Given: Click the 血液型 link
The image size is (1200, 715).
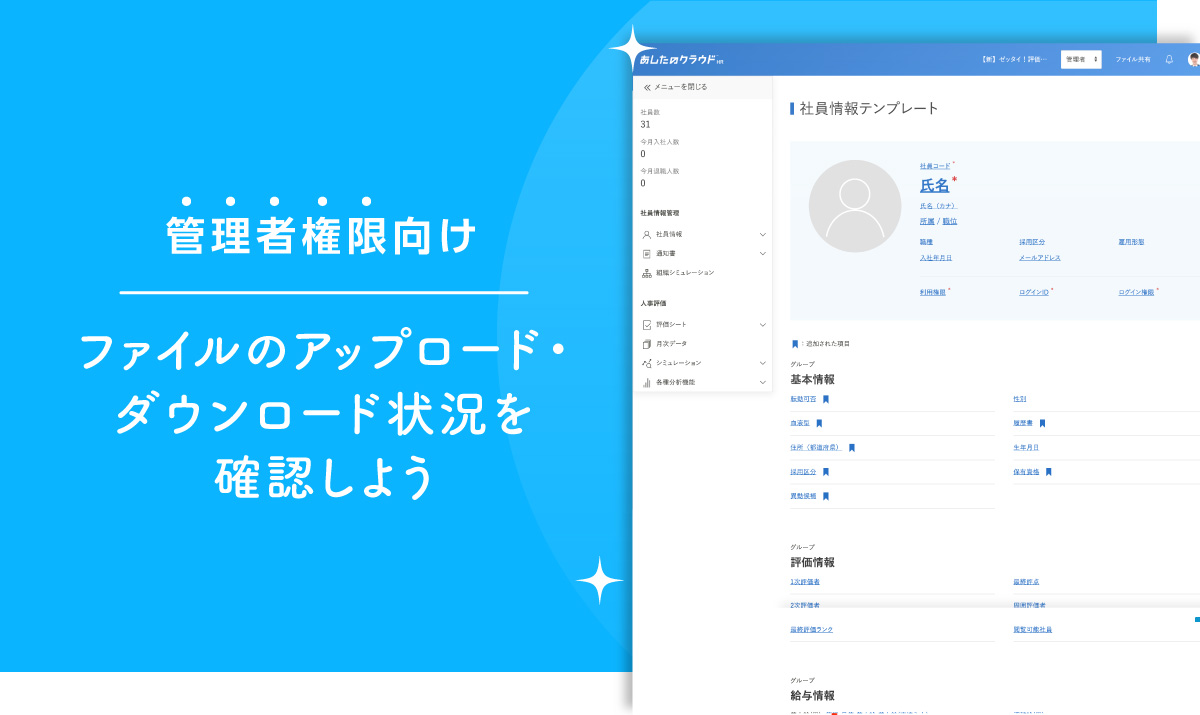Looking at the screenshot, I should click(800, 423).
